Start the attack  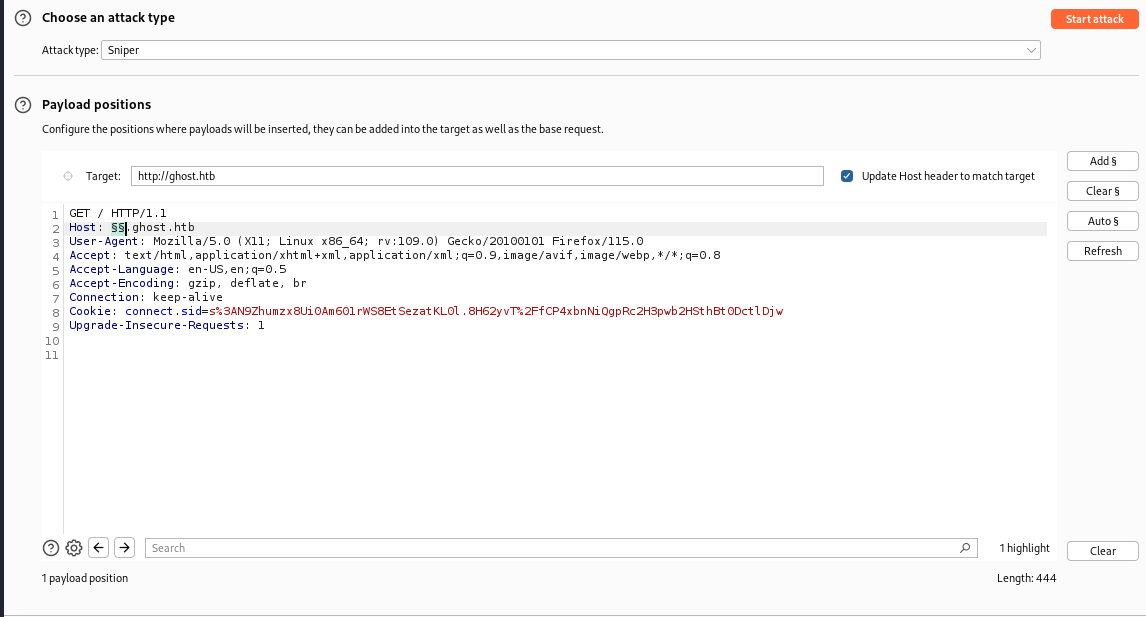click(x=1094, y=19)
